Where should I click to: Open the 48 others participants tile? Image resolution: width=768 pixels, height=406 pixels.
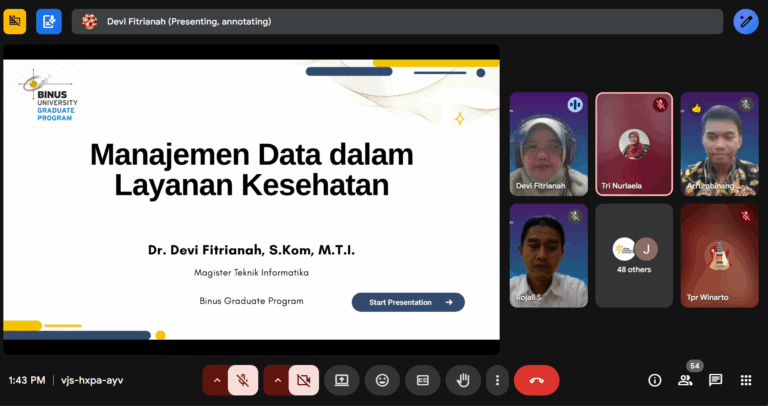(634, 256)
